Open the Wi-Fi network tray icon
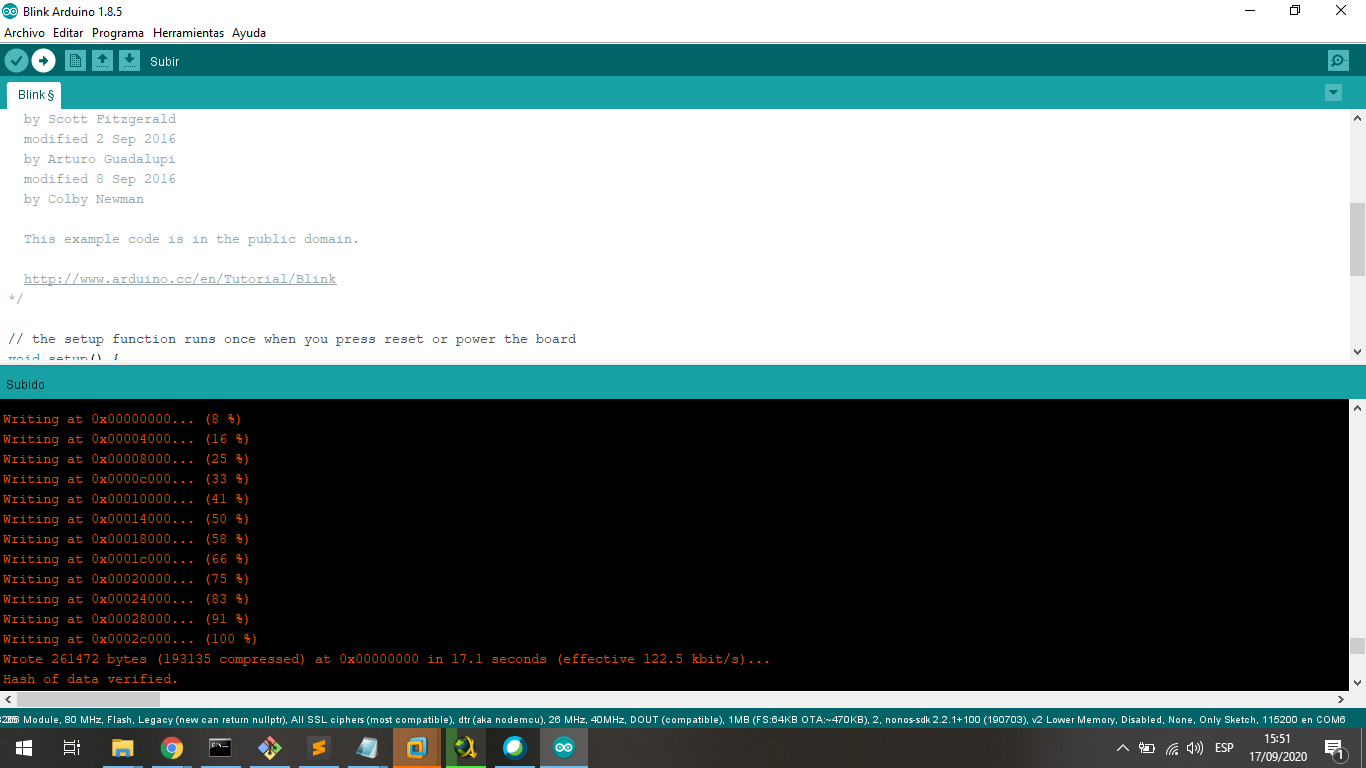The width and height of the screenshot is (1366, 768). click(1172, 748)
